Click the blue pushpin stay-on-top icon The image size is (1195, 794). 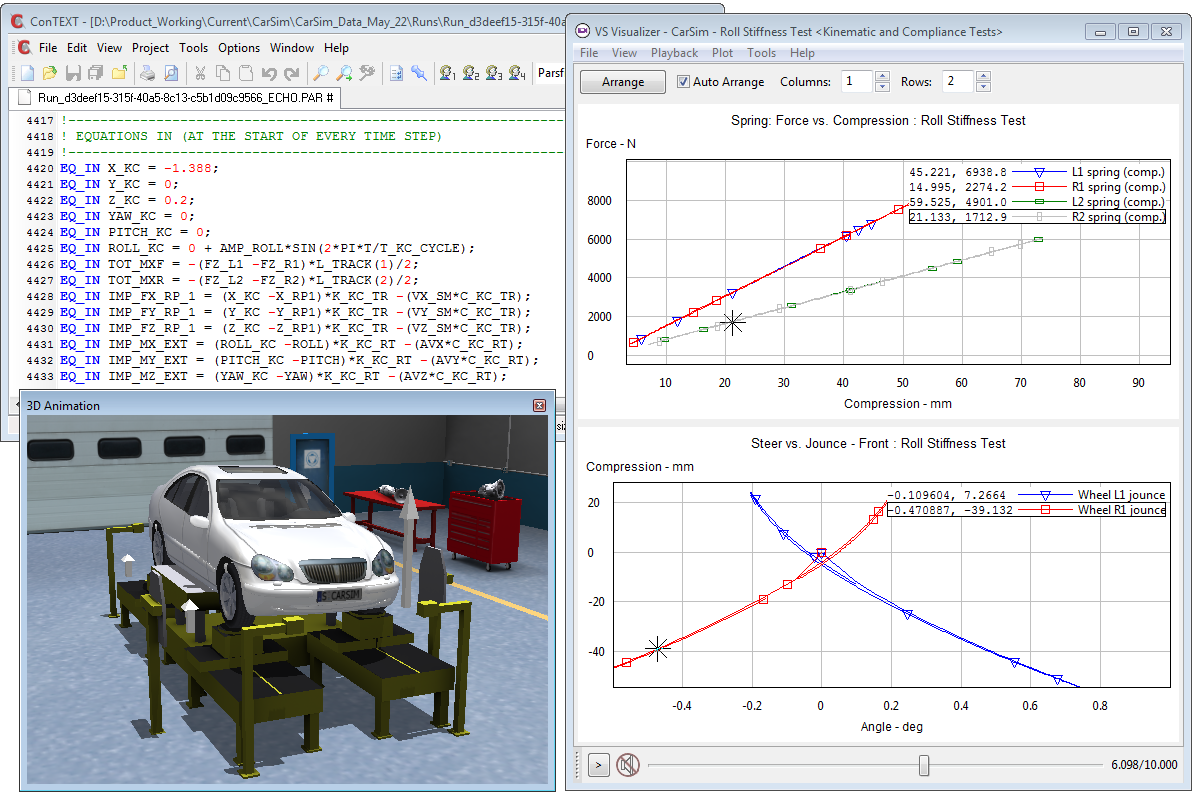(419, 73)
